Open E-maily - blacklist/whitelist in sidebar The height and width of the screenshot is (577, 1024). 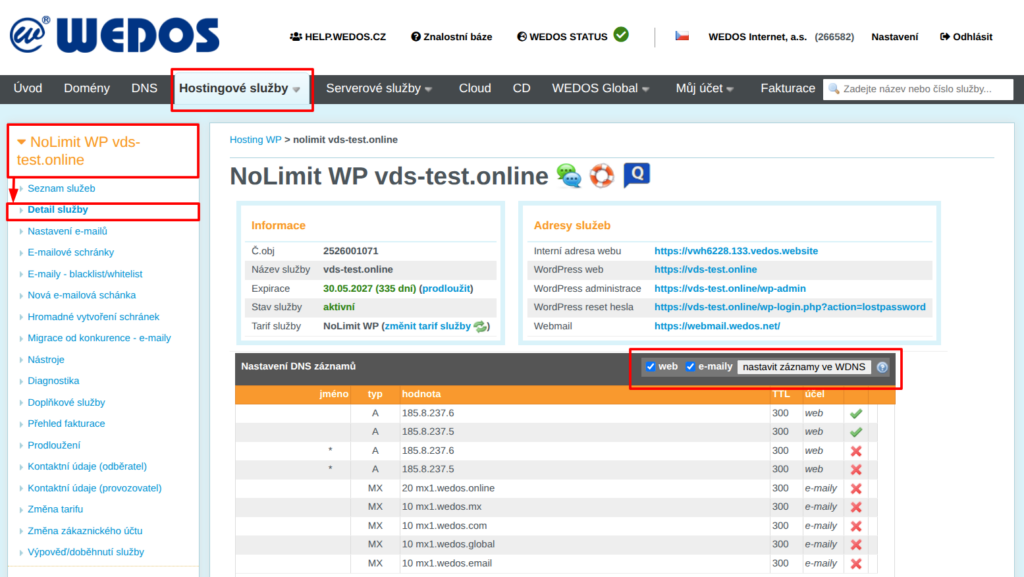[x=85, y=274]
